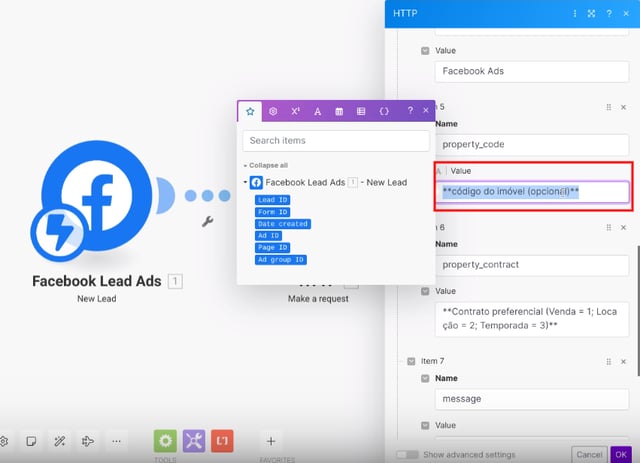Click the explain flow airplane icon
The width and height of the screenshot is (640, 463).
pyautogui.click(x=88, y=441)
